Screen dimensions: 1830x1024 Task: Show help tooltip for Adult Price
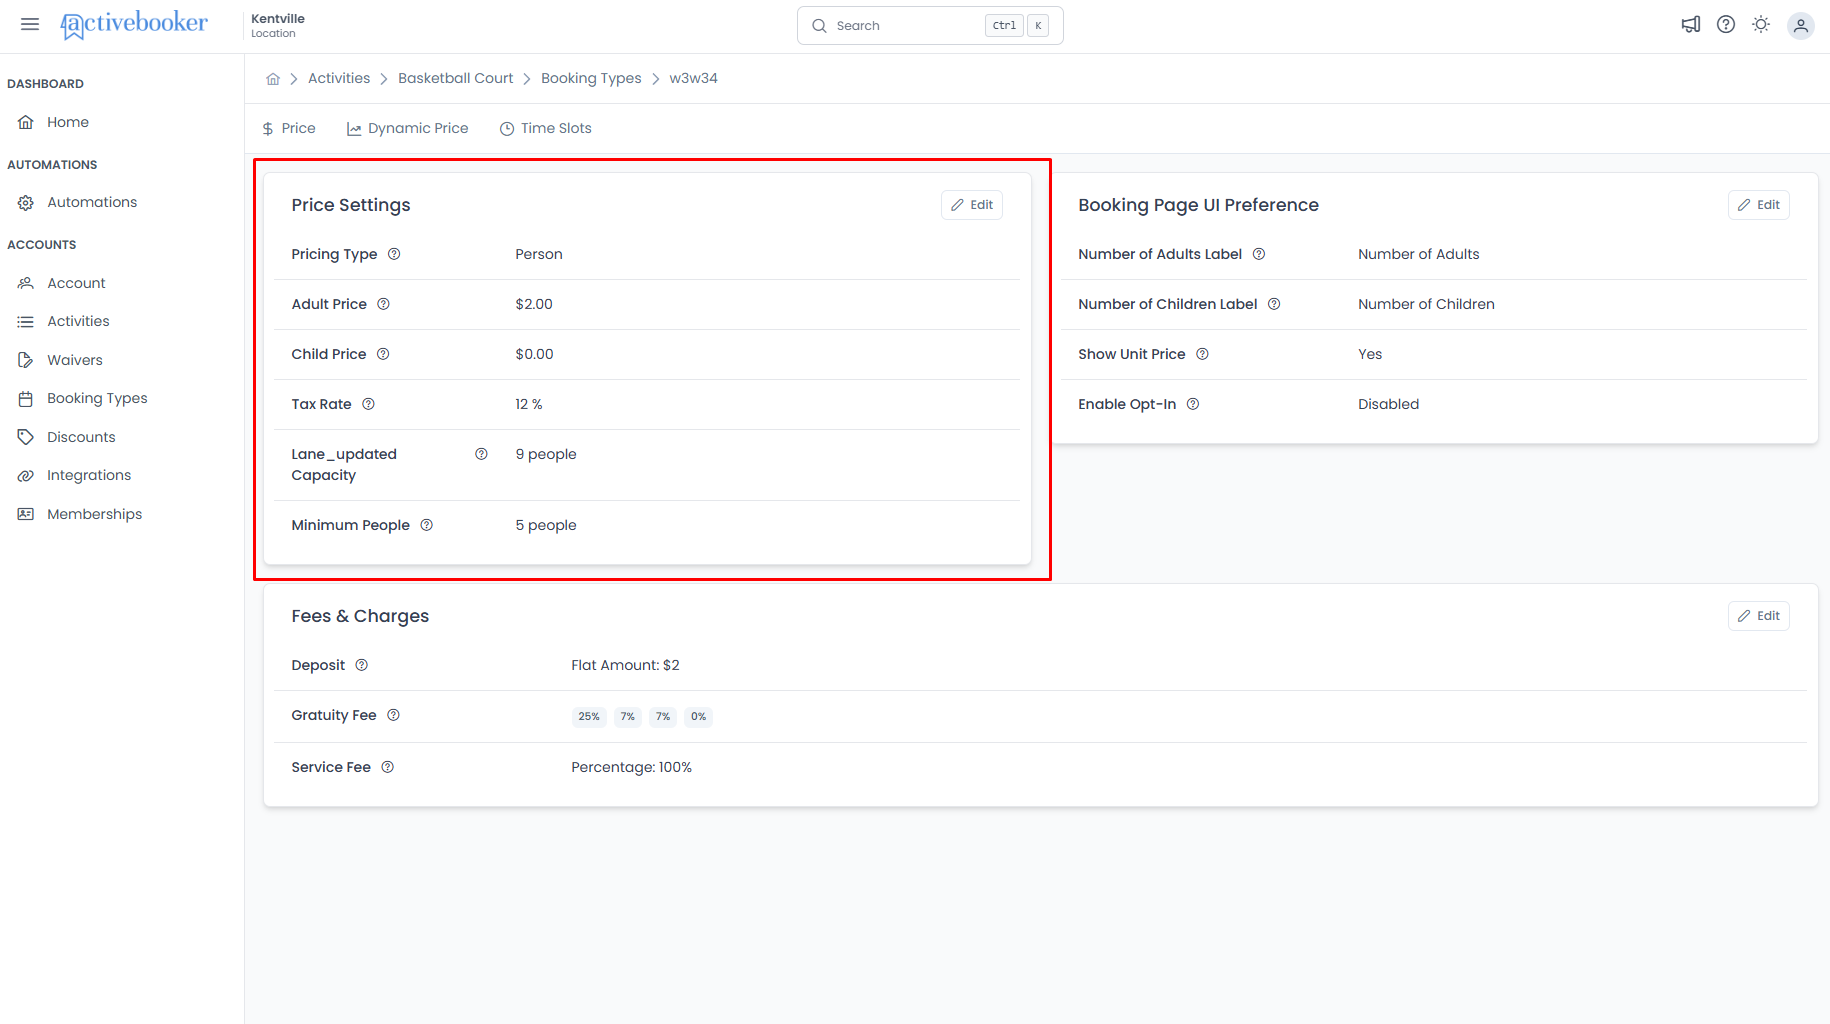pos(383,304)
